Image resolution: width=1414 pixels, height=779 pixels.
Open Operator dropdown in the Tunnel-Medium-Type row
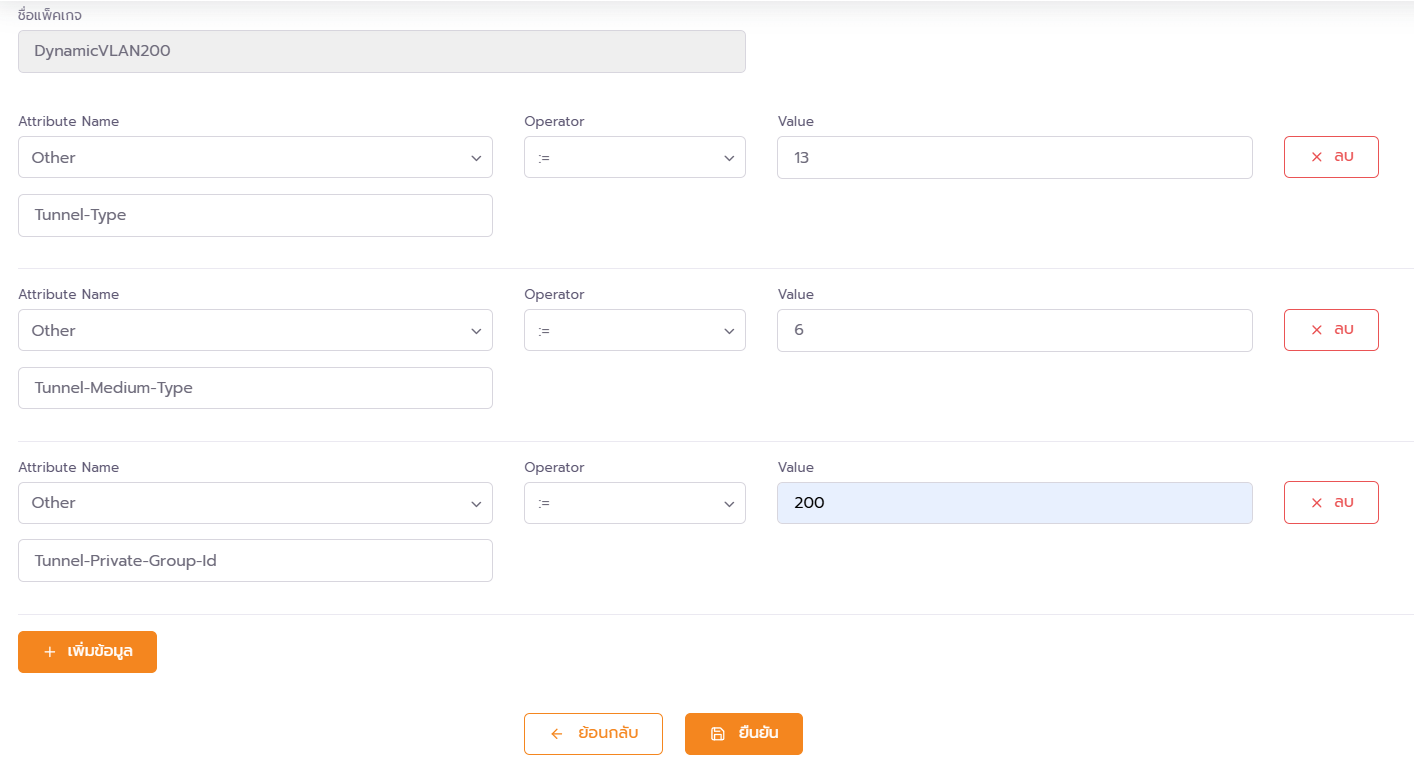tap(634, 330)
